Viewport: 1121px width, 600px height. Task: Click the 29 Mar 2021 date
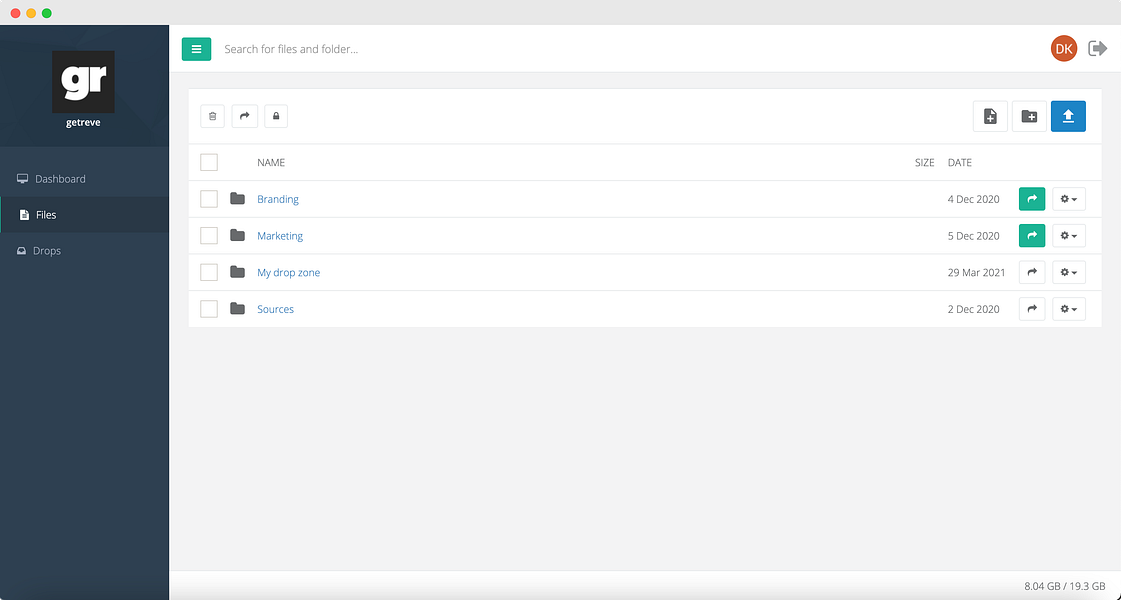[x=977, y=272]
